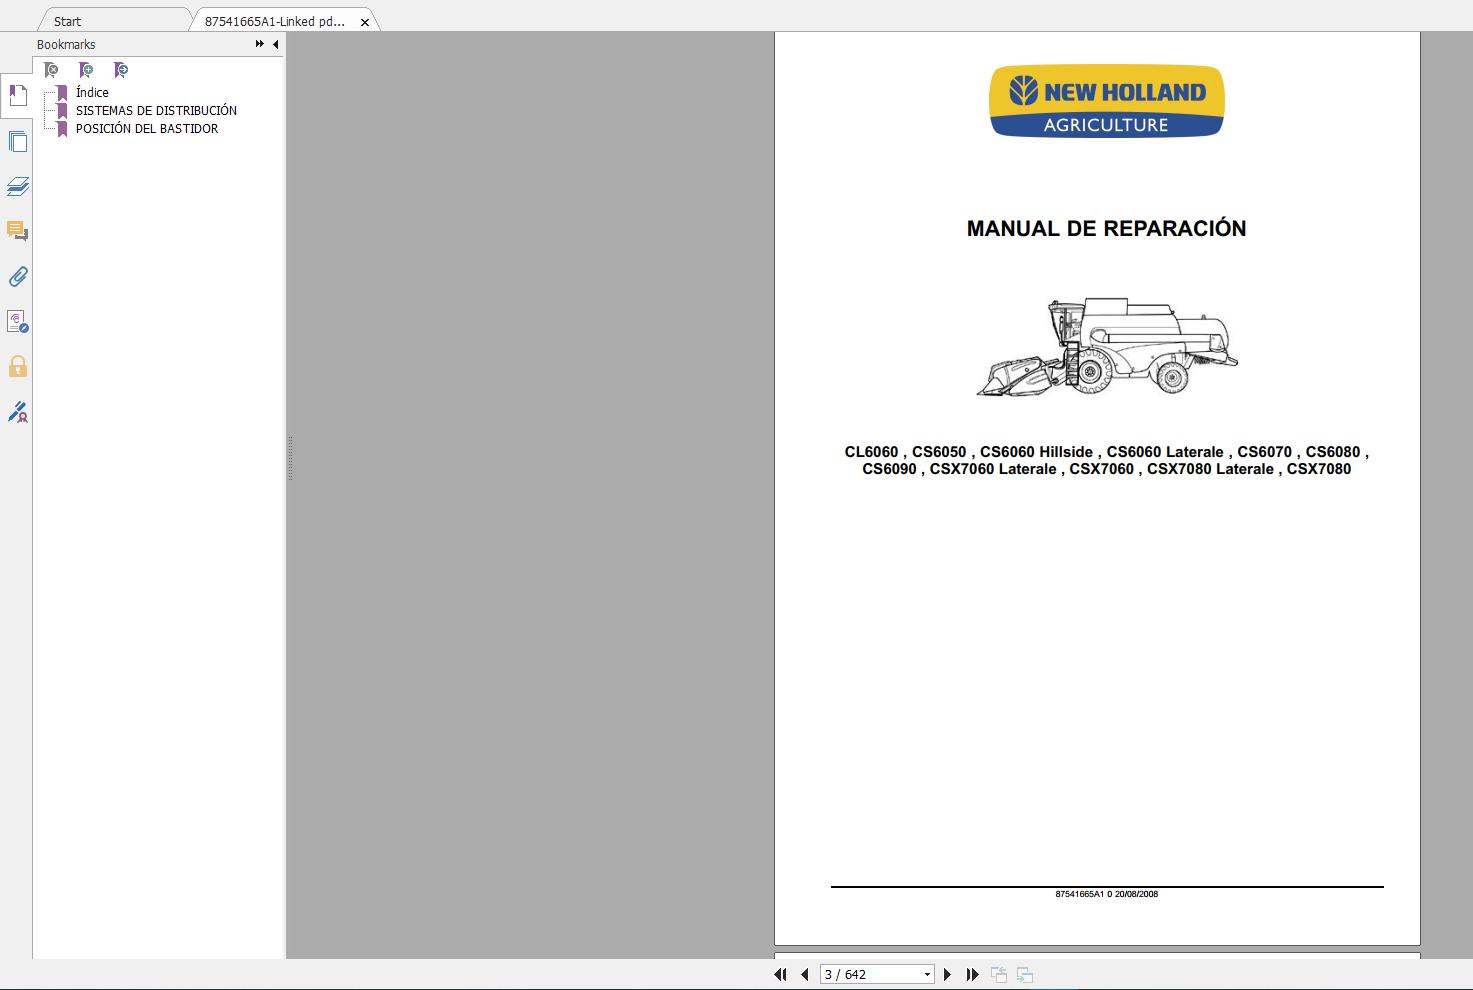Go to the last page
This screenshot has height=990, width=1473.
point(972,974)
